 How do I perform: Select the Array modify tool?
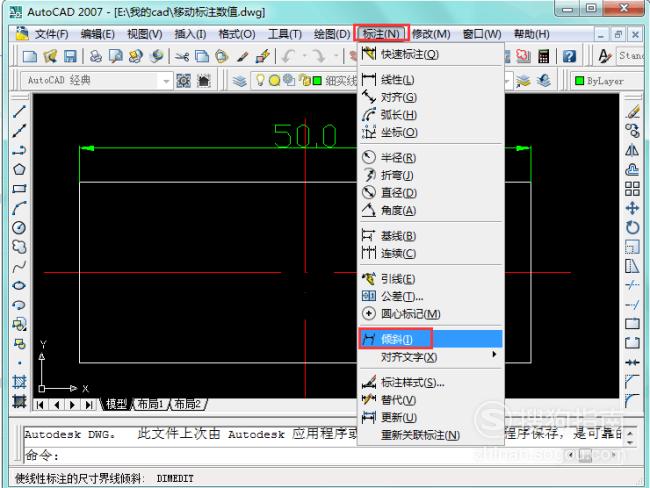(632, 189)
